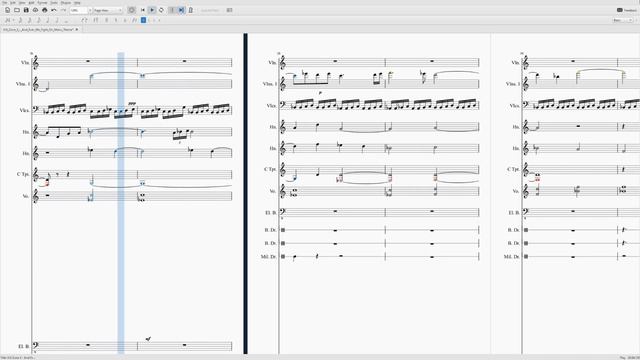Viewport: 640px width, 360px height.
Task: Toggle pan score during playback
Action: click(x=181, y=10)
